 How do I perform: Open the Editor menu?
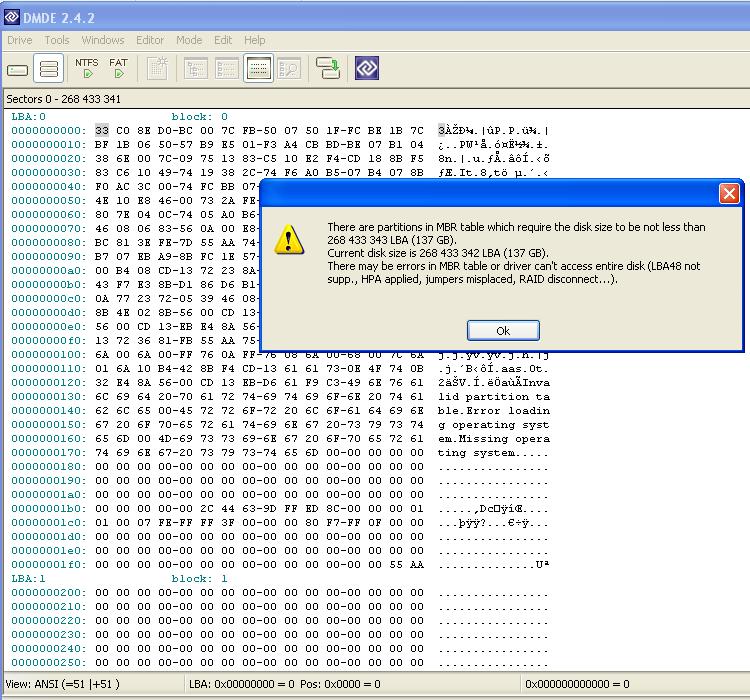[150, 40]
